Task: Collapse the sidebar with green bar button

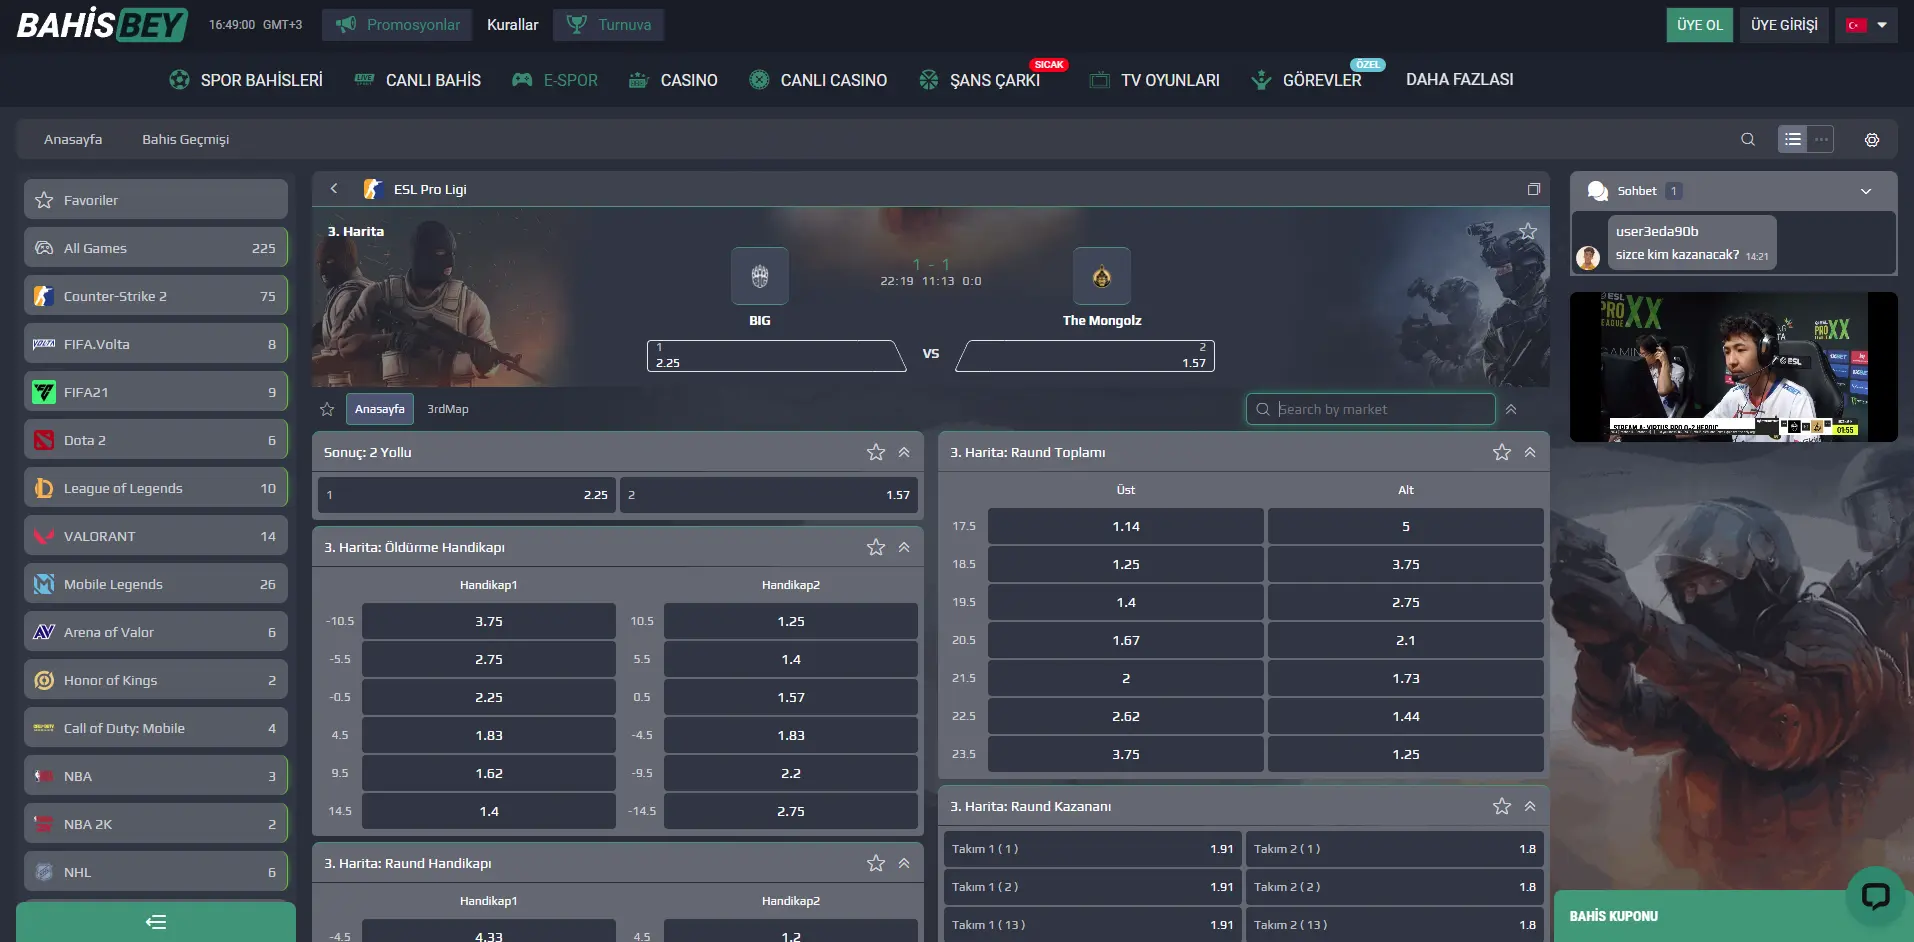Action: [156, 922]
